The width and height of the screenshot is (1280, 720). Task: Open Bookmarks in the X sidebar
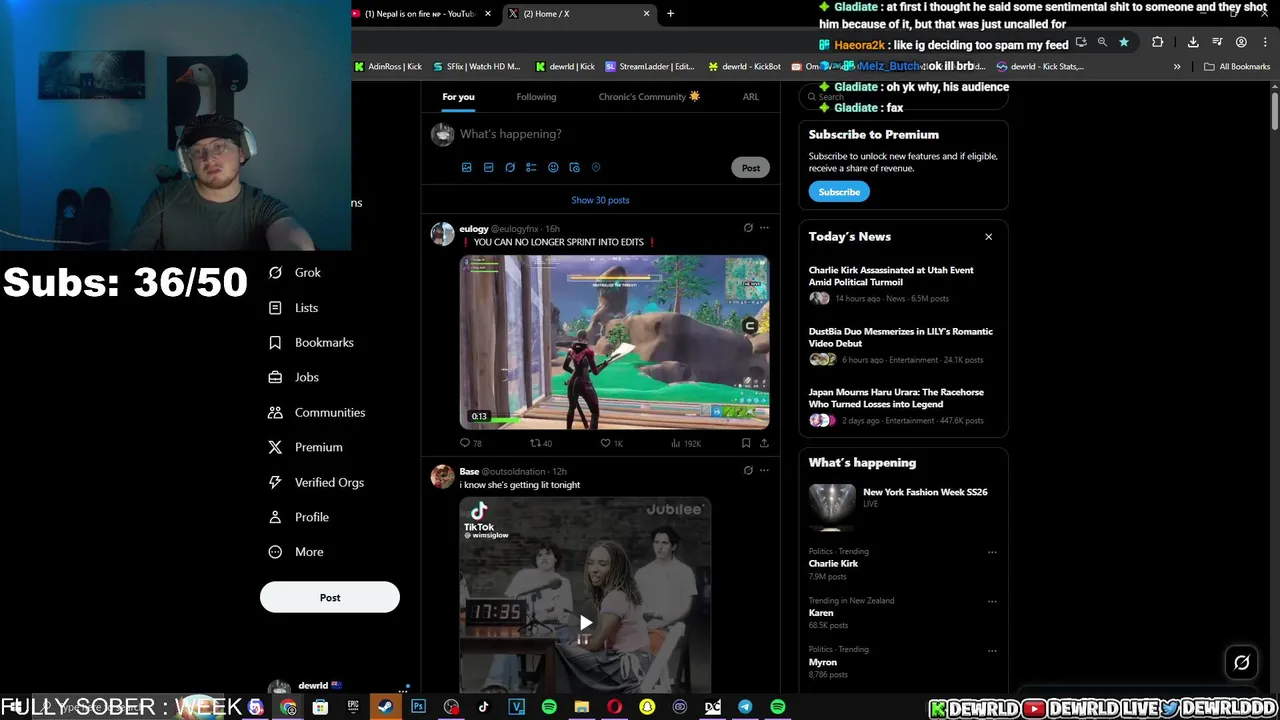point(311,343)
